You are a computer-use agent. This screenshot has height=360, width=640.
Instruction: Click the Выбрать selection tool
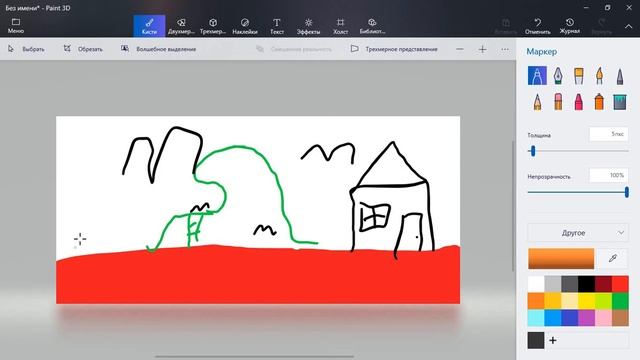tap(26, 49)
